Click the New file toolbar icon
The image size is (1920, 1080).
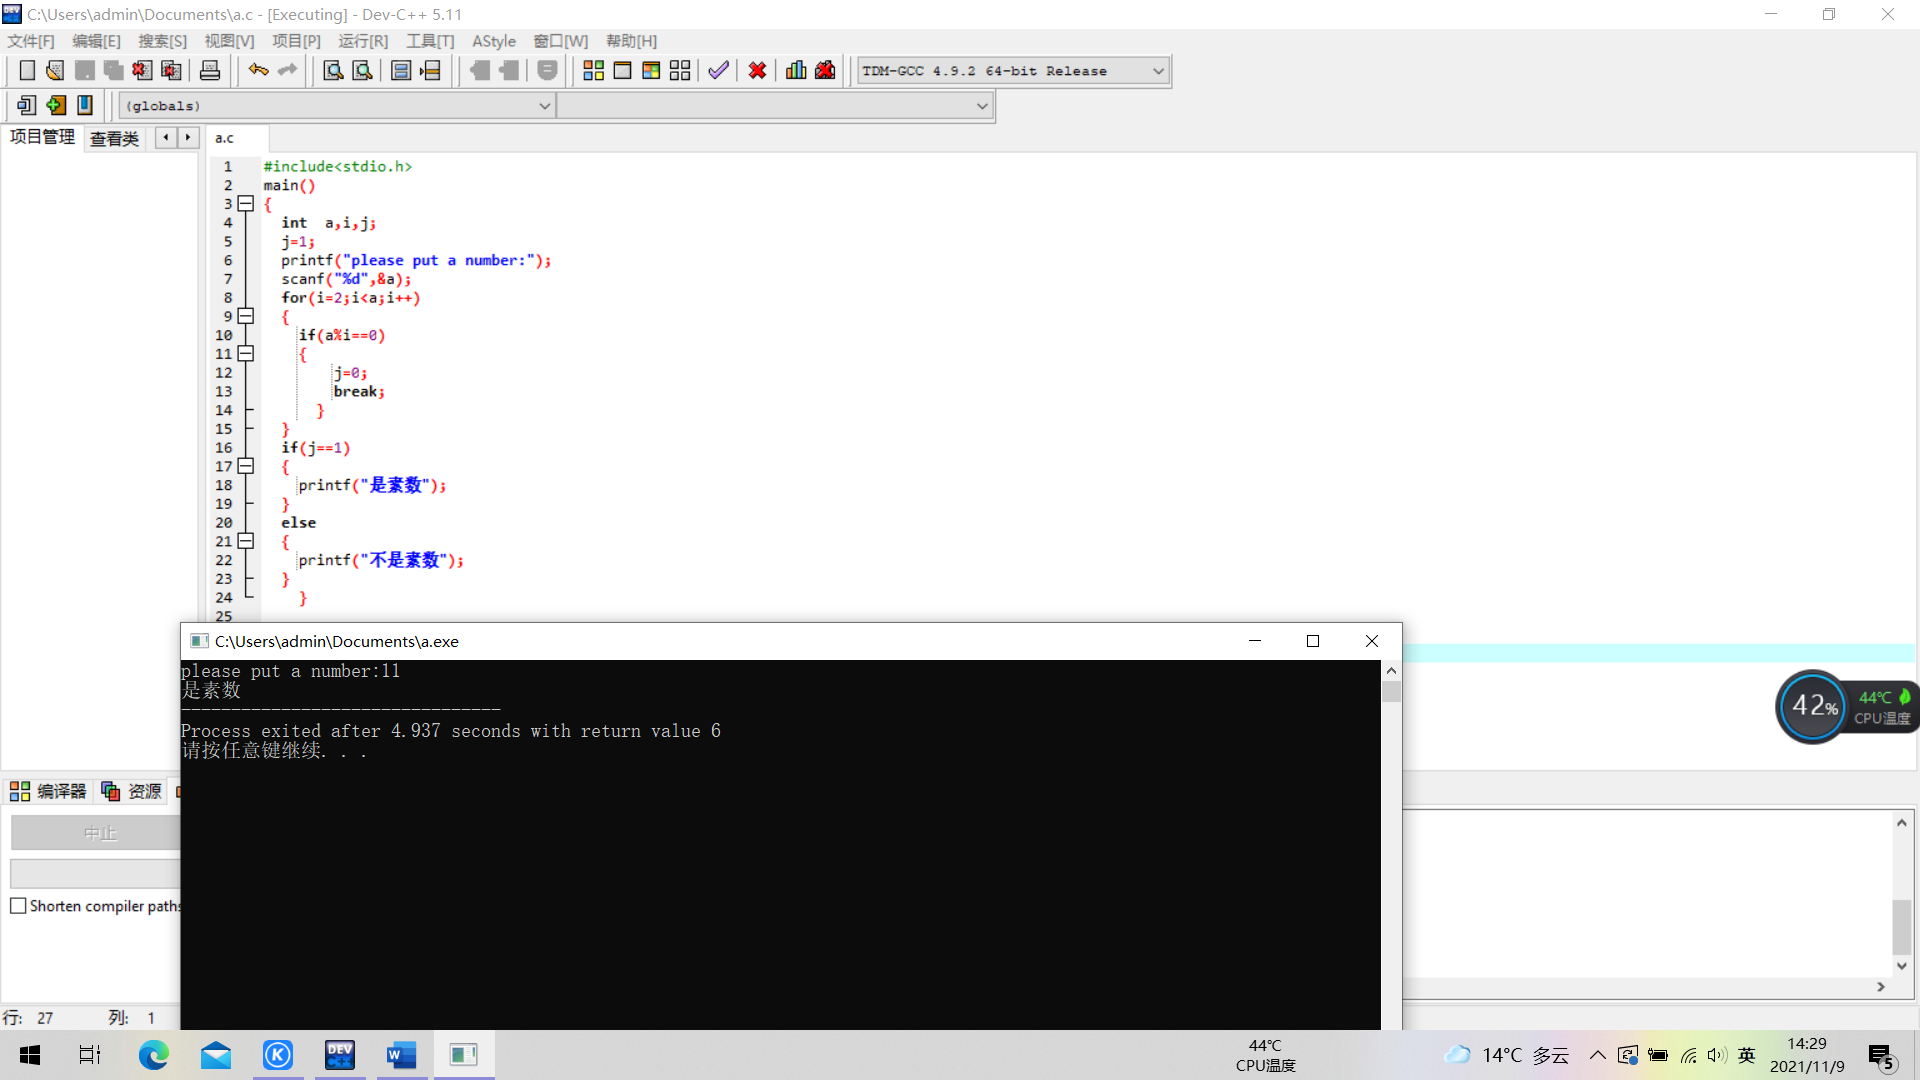pos(27,70)
